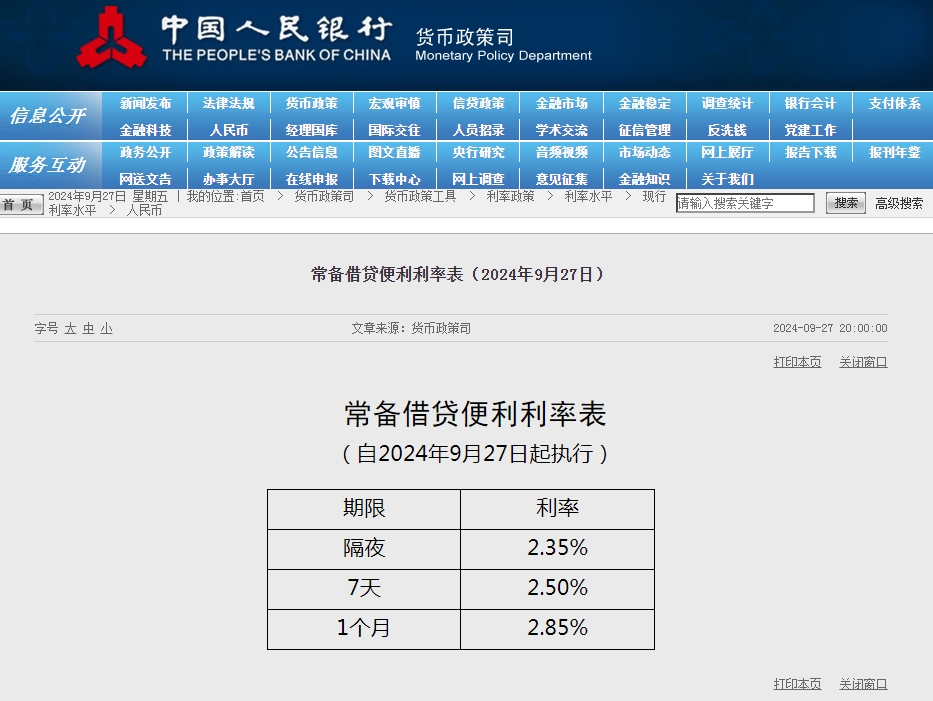Open the 公告信息 menu item
Image resolution: width=933 pixels, height=701 pixels.
[312, 153]
